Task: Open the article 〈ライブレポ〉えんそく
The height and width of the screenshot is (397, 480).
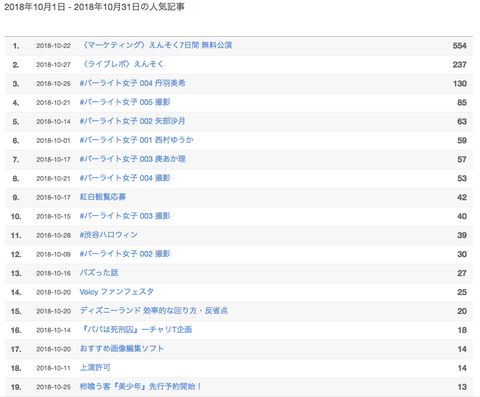Action: coord(122,64)
